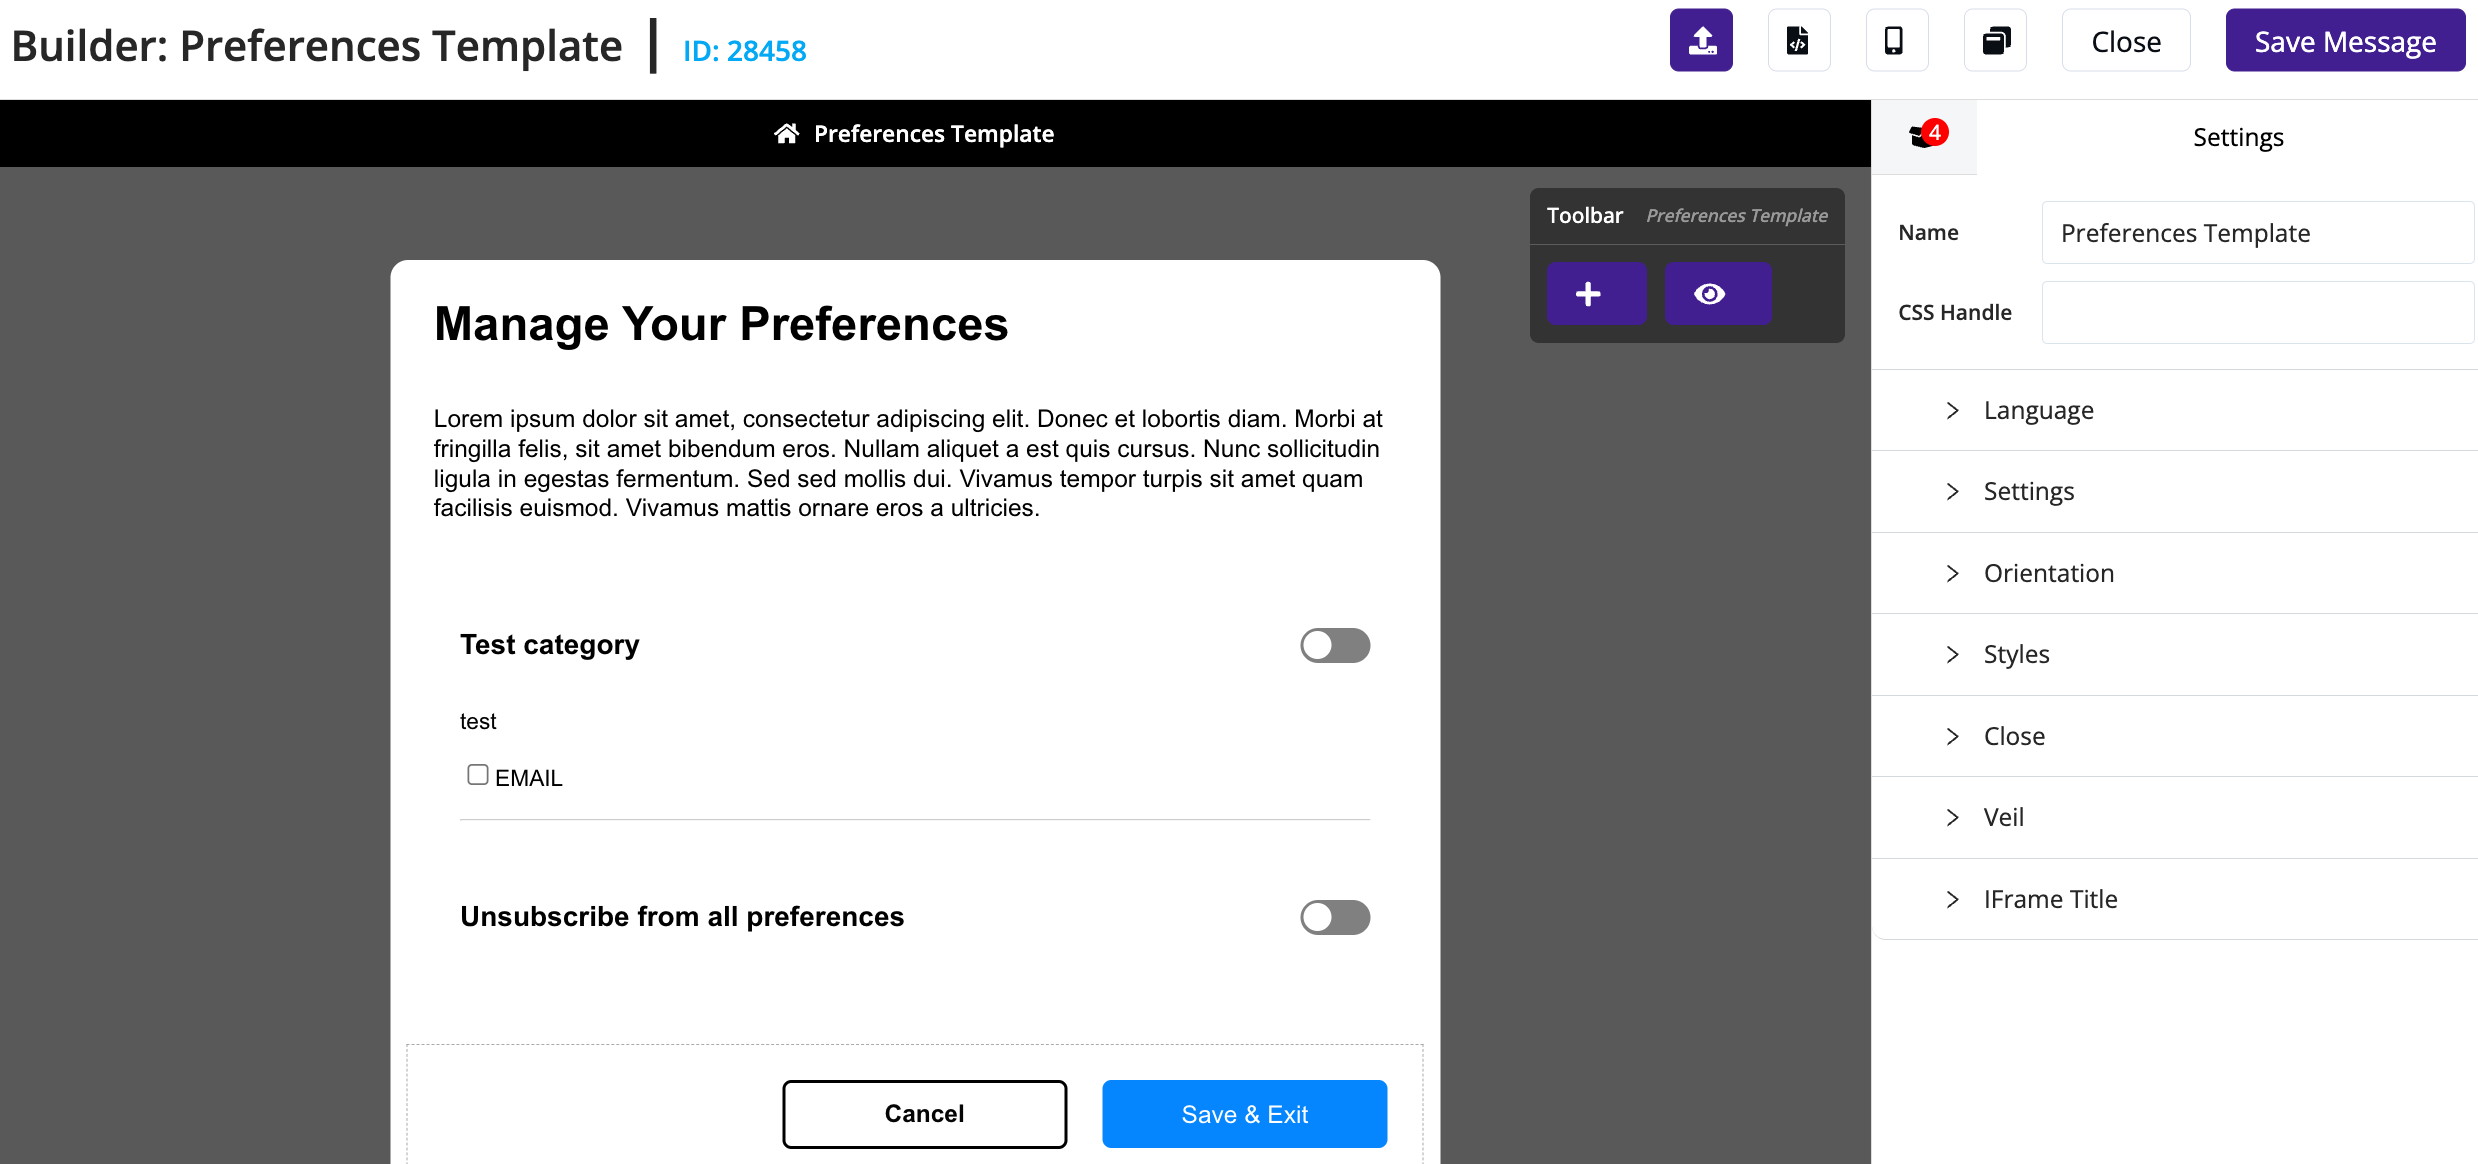Check the EMAIL checkbox under test

tap(477, 773)
